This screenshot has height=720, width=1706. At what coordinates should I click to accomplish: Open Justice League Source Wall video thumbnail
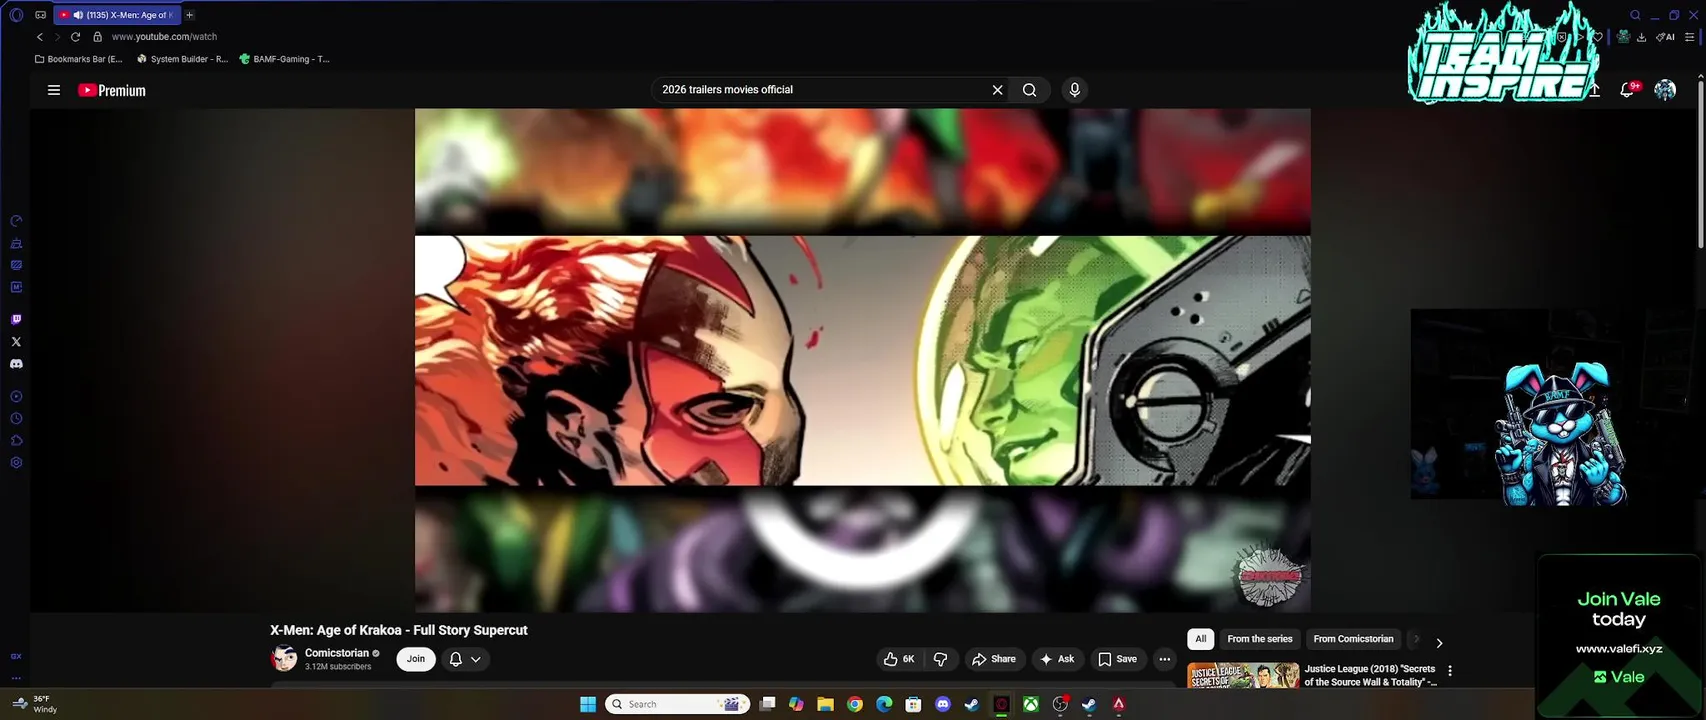(x=1243, y=676)
